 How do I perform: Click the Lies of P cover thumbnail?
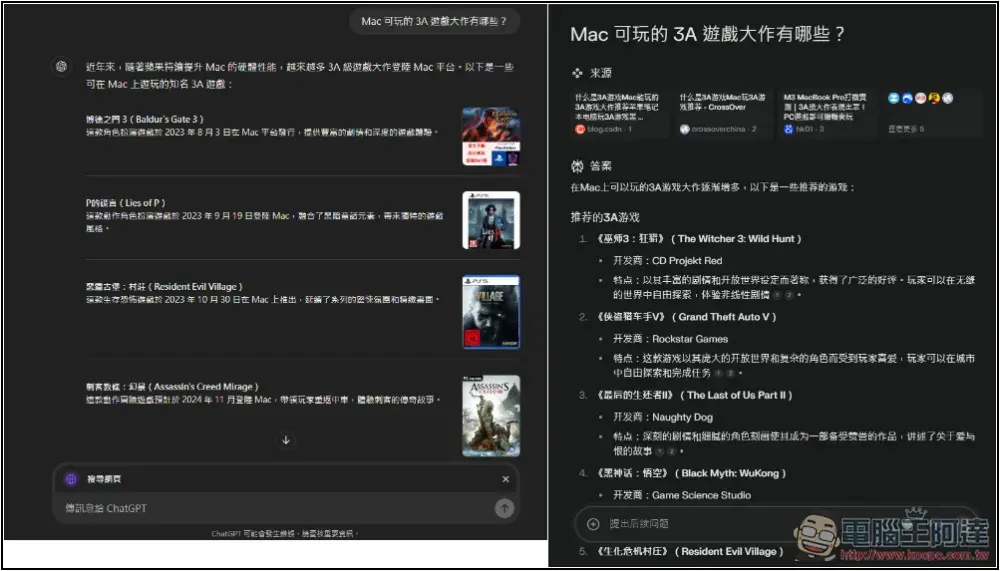point(490,220)
